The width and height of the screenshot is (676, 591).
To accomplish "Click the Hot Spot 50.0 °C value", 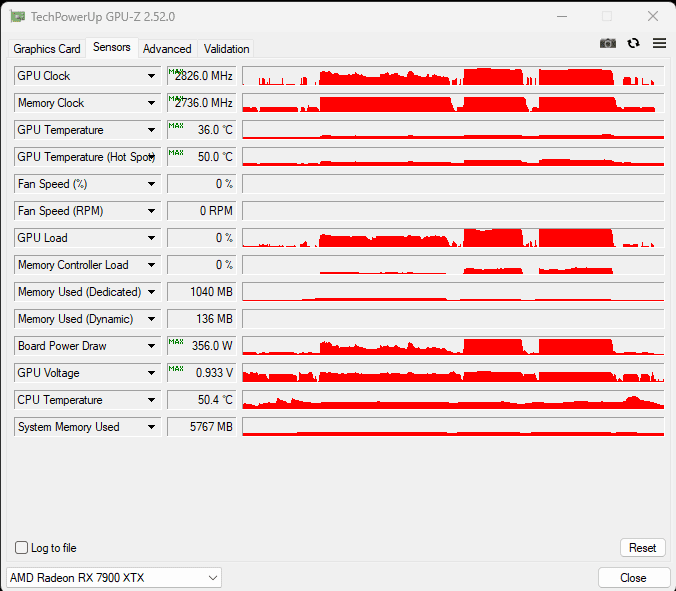I will coord(202,157).
